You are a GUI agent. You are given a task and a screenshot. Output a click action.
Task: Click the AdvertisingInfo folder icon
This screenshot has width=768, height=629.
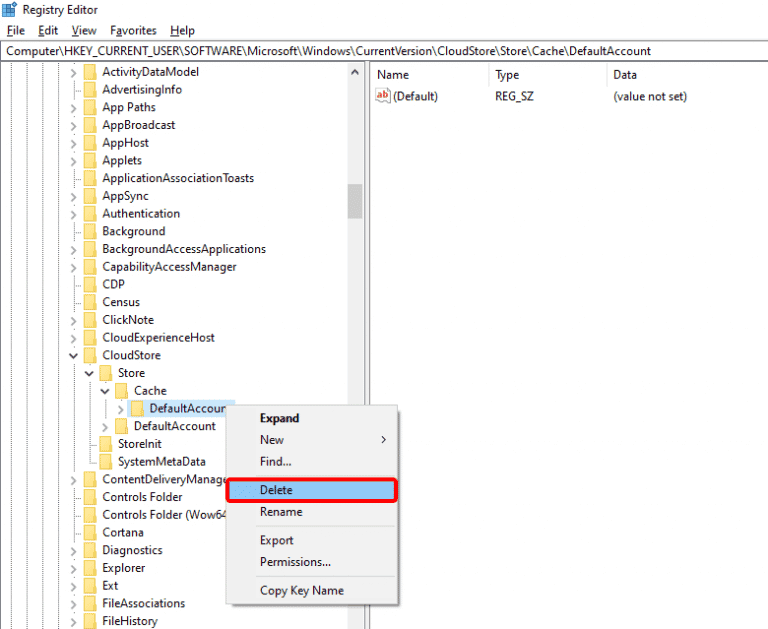click(x=90, y=90)
